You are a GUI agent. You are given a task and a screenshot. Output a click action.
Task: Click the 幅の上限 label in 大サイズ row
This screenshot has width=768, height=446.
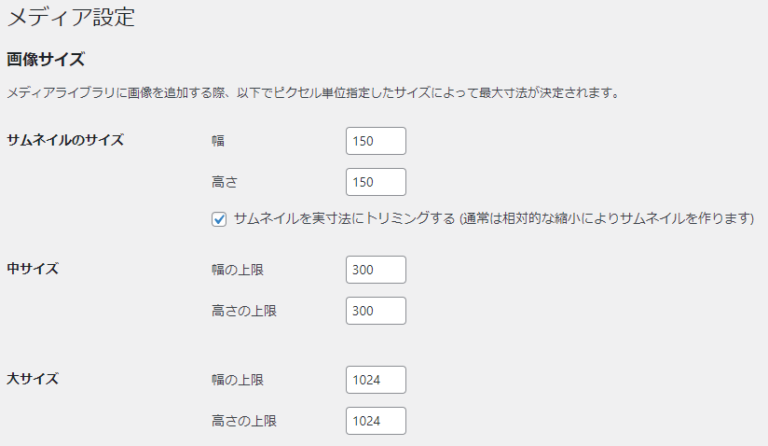coord(237,380)
